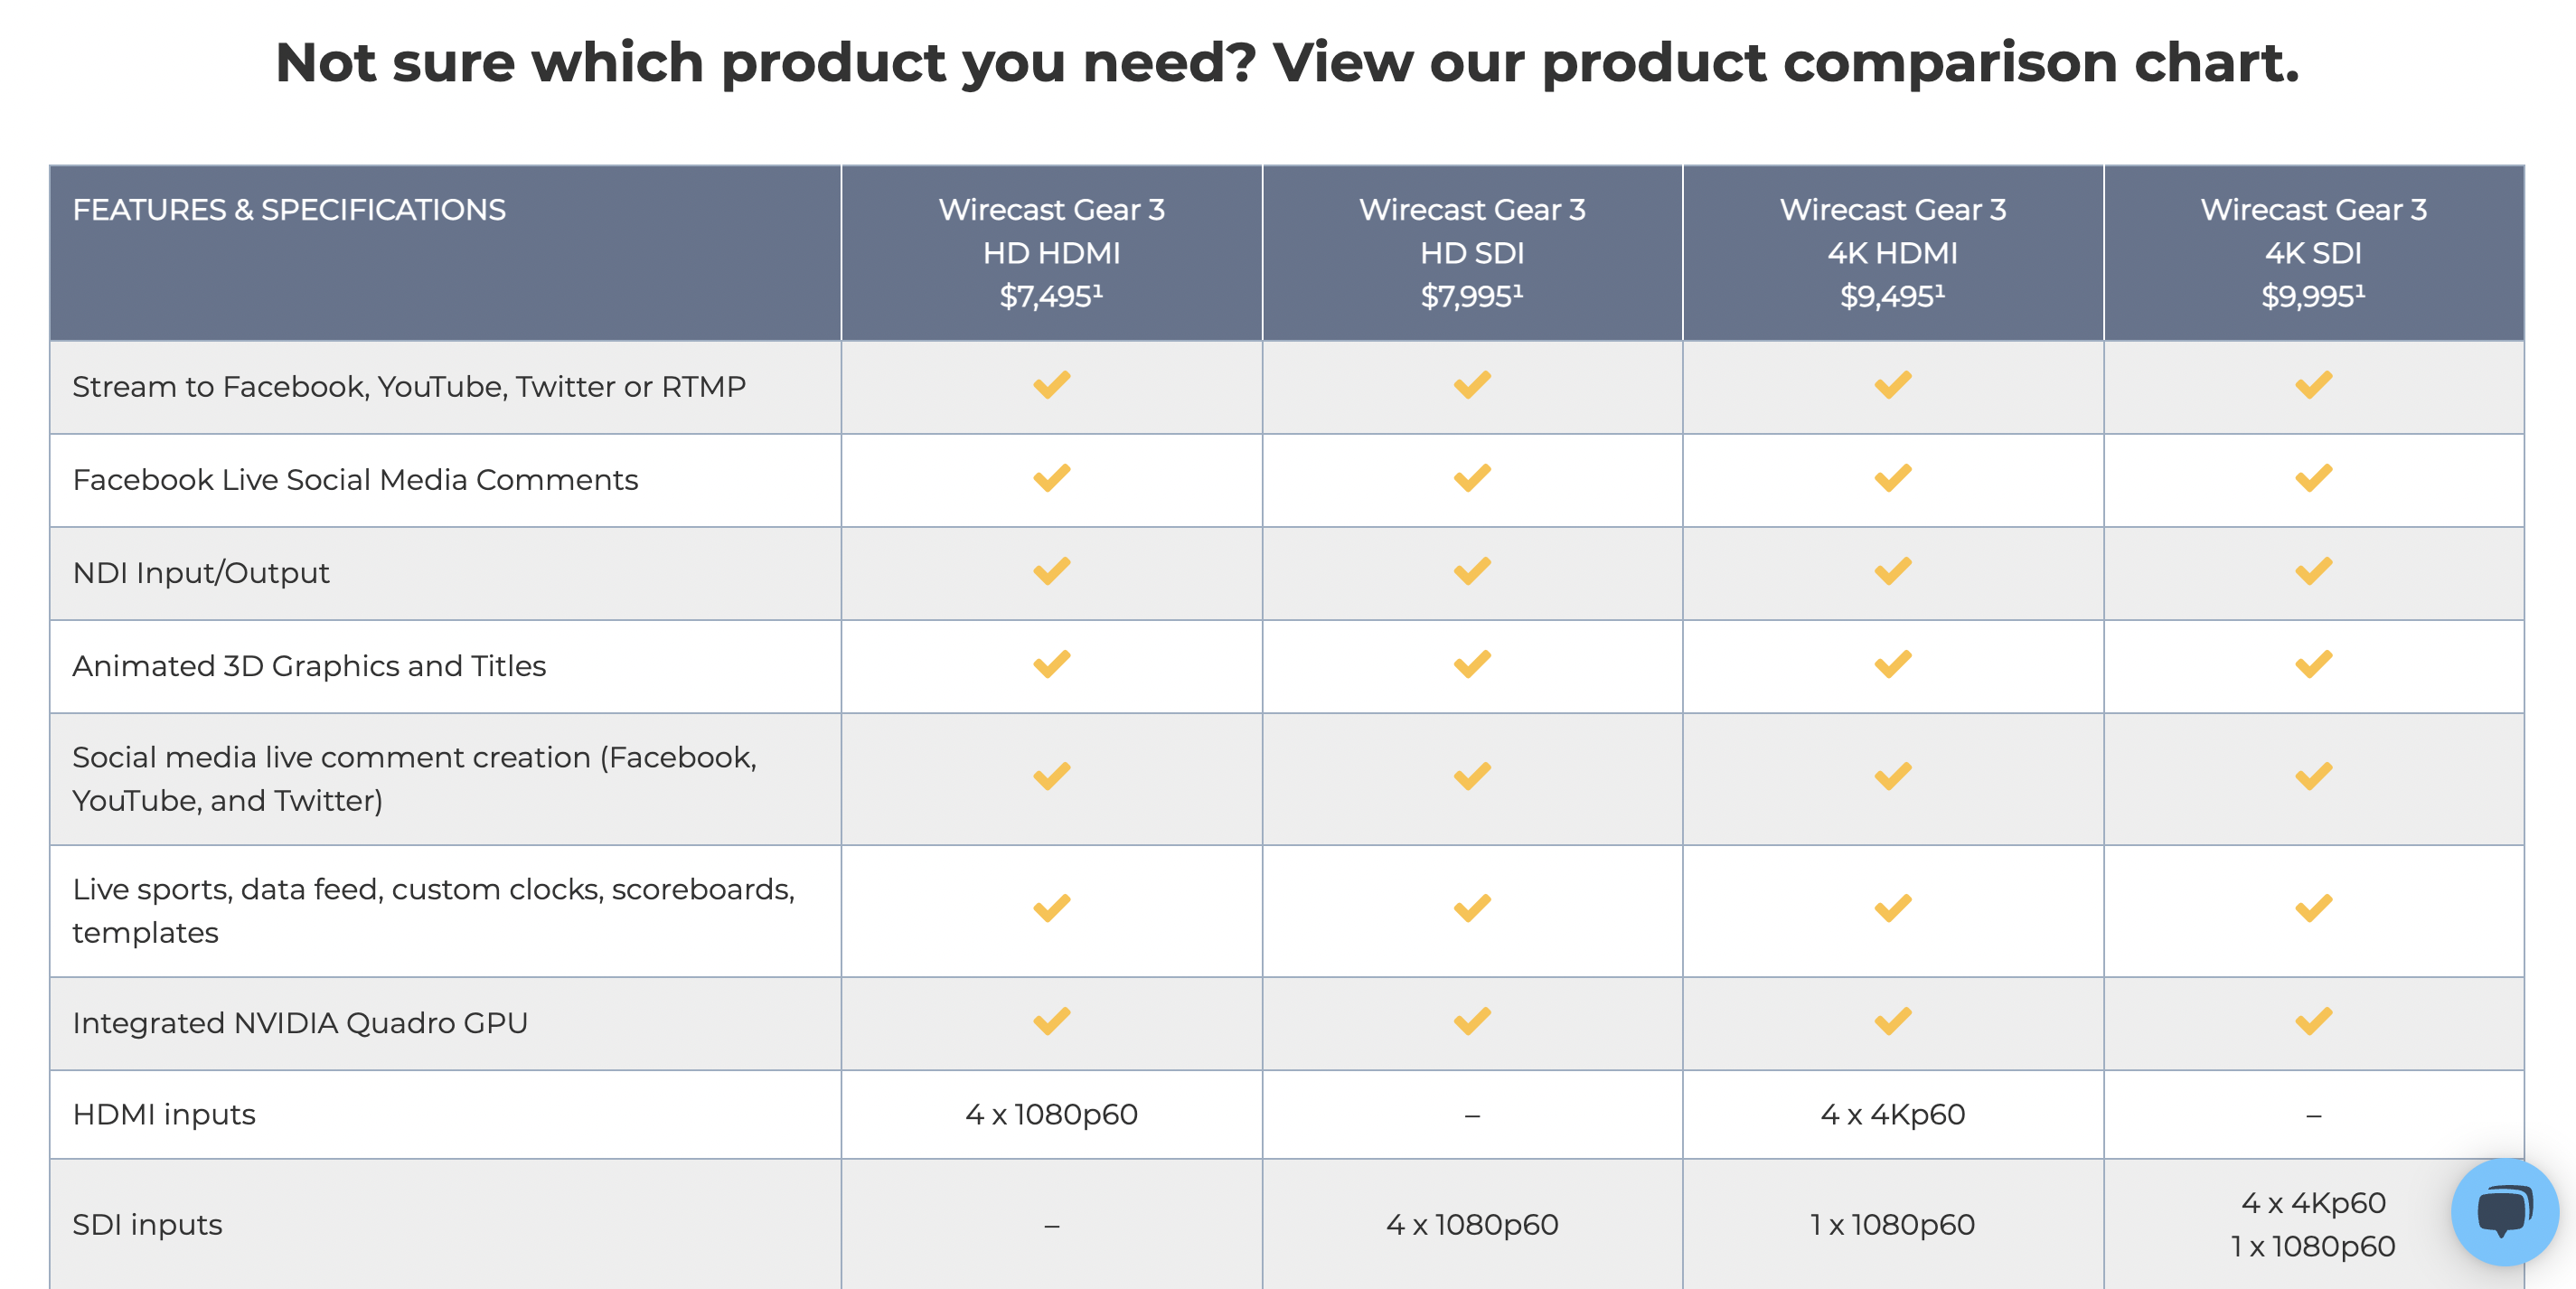The width and height of the screenshot is (2576, 1289).
Task: Click the Facebook Live Comments checkmark under 4K SDI
Action: point(2313,479)
